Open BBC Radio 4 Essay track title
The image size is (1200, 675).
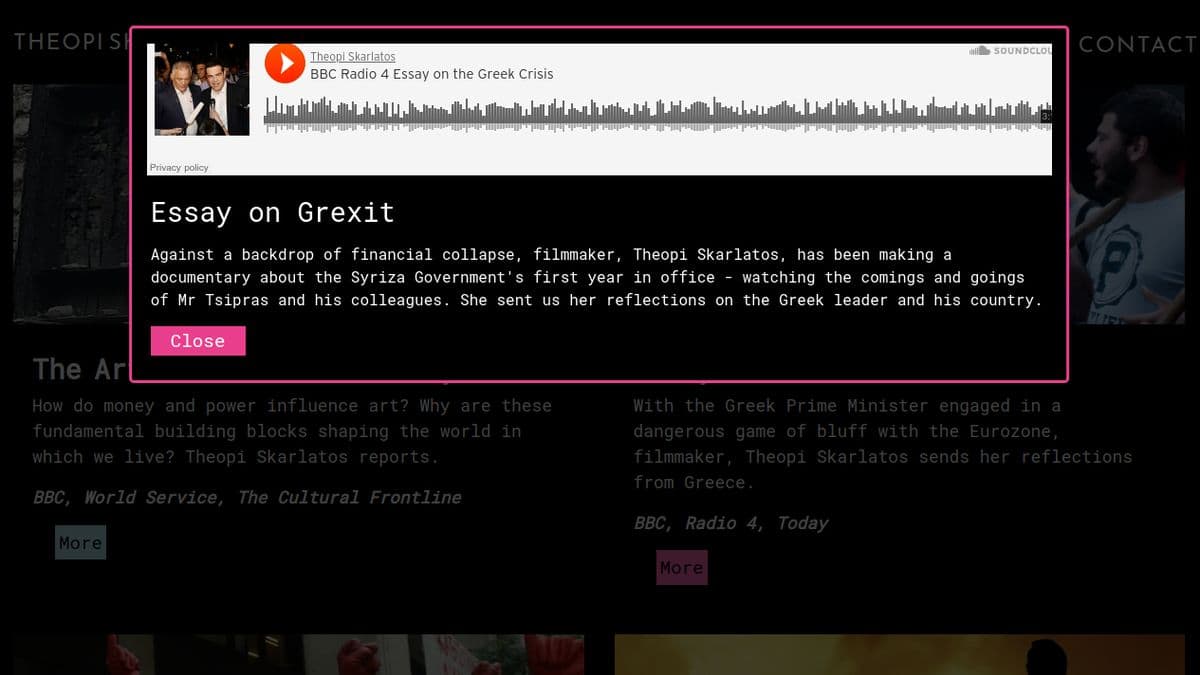click(x=431, y=74)
